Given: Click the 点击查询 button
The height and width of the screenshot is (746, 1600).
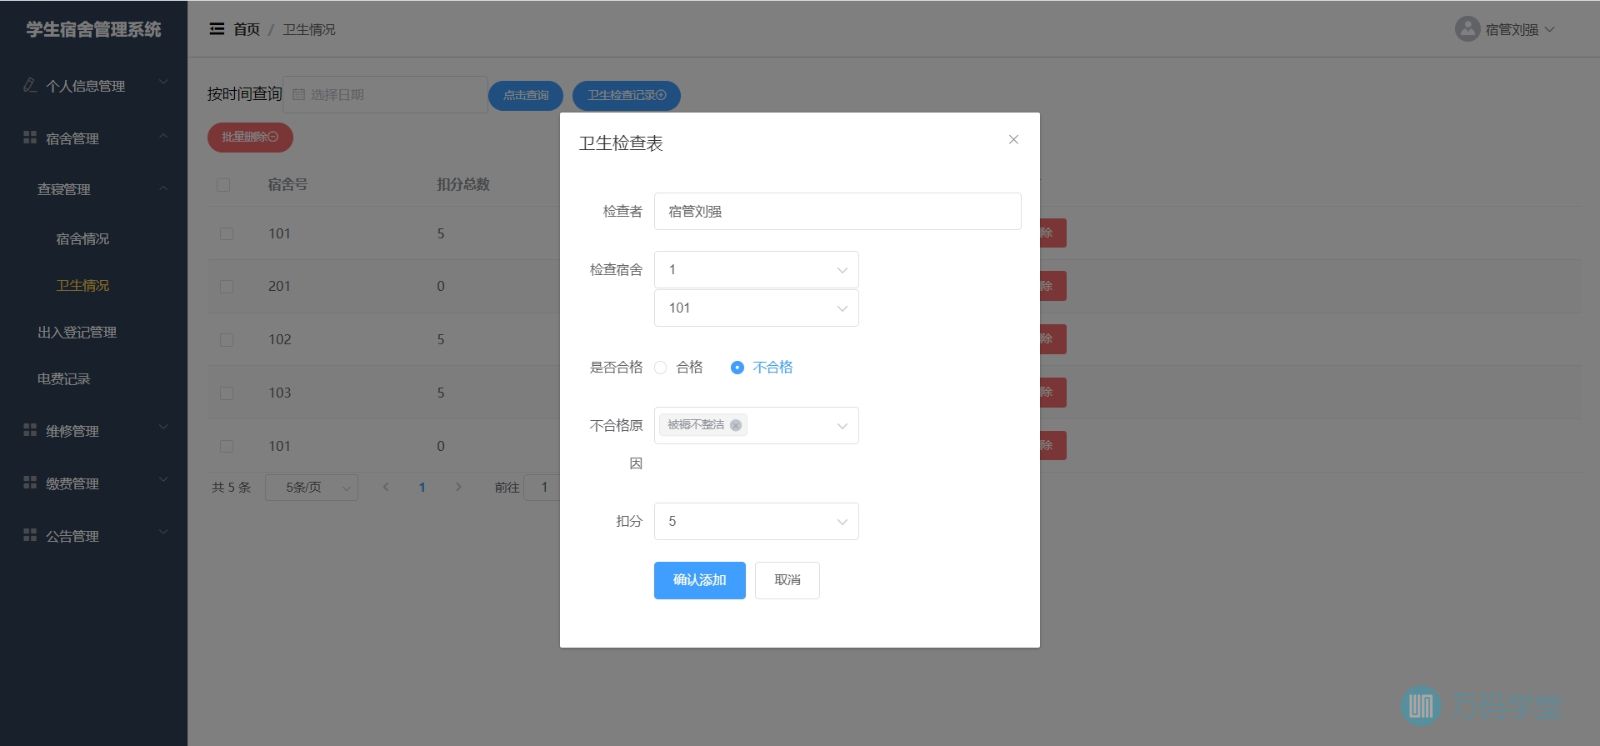Looking at the screenshot, I should (525, 95).
